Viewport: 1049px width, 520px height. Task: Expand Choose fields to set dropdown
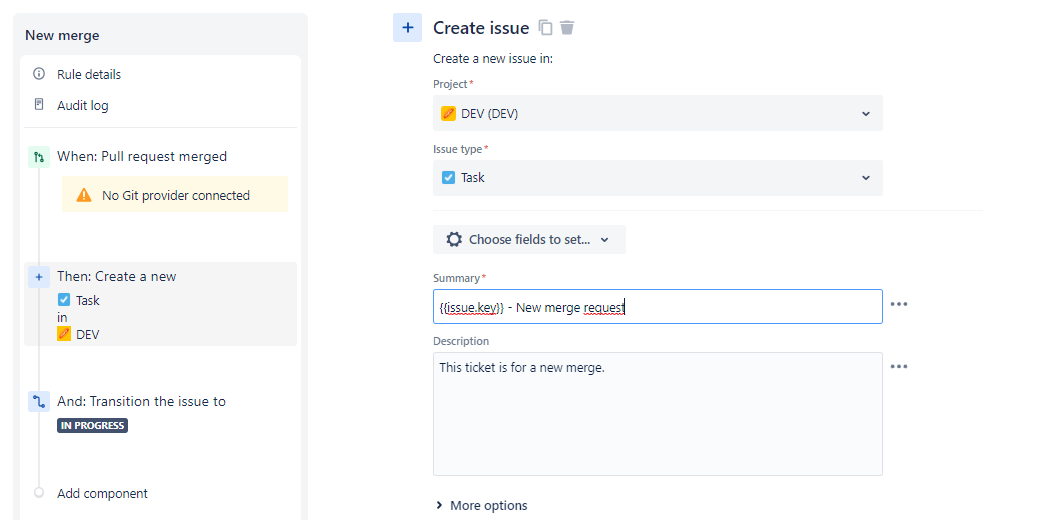tap(529, 240)
